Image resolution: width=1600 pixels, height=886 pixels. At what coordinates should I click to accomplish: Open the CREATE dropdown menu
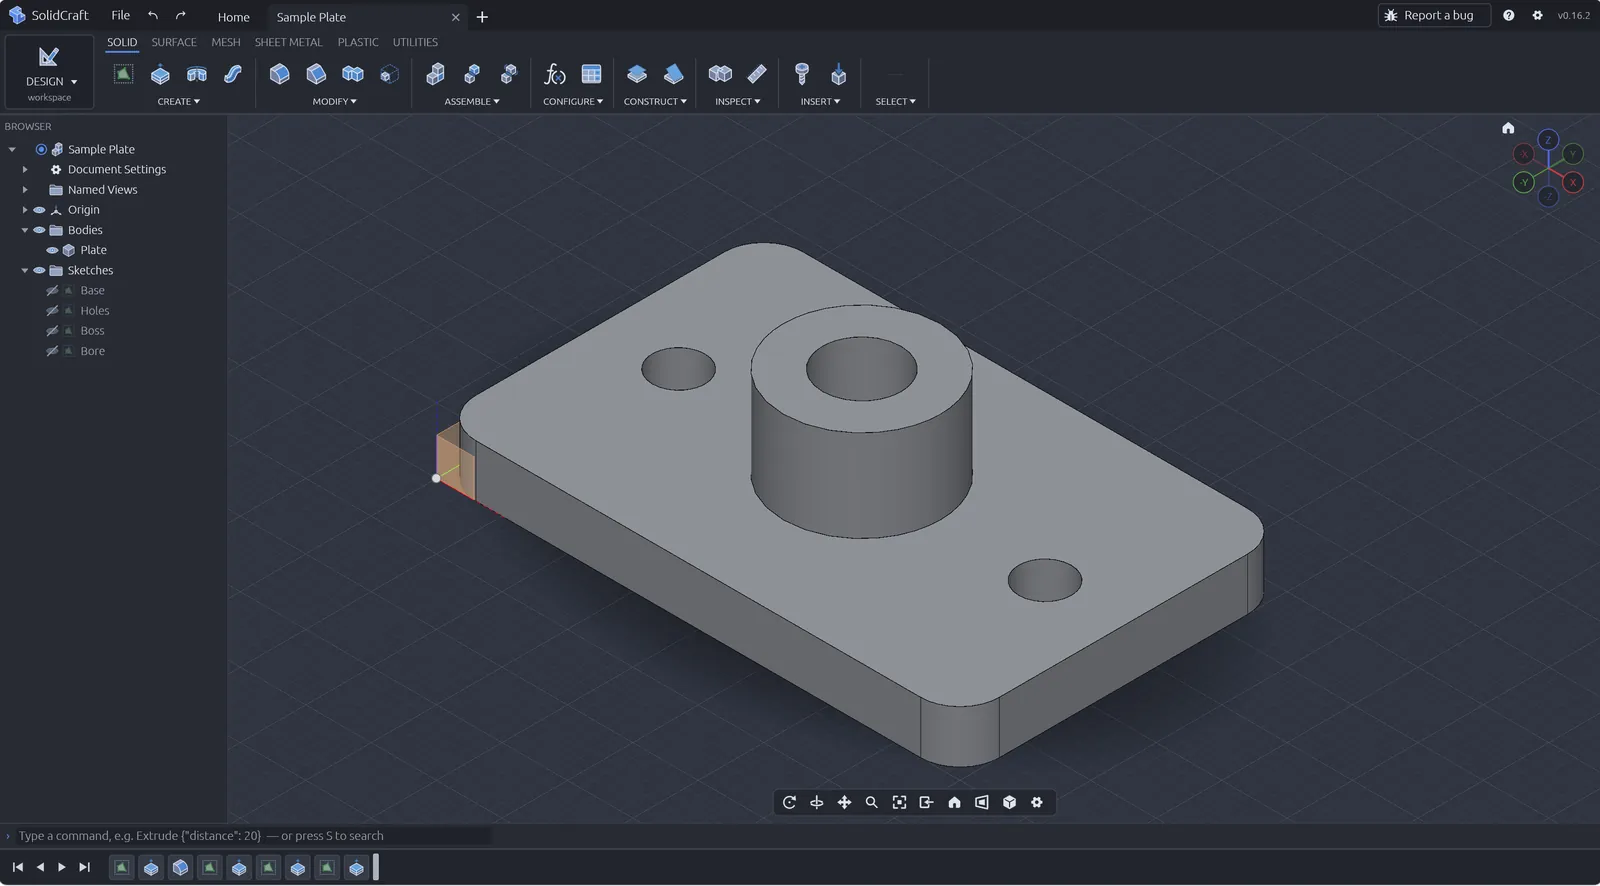pos(178,101)
